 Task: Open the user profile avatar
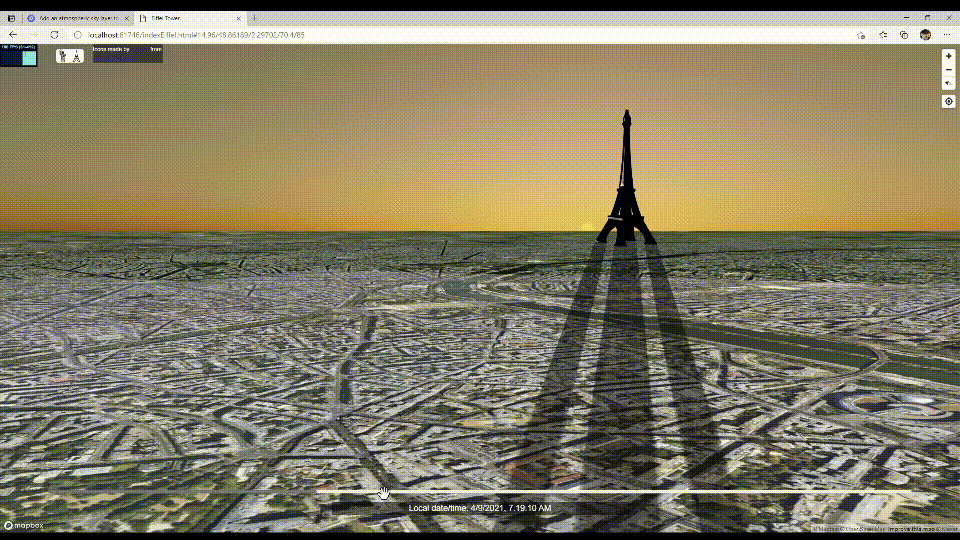[925, 35]
